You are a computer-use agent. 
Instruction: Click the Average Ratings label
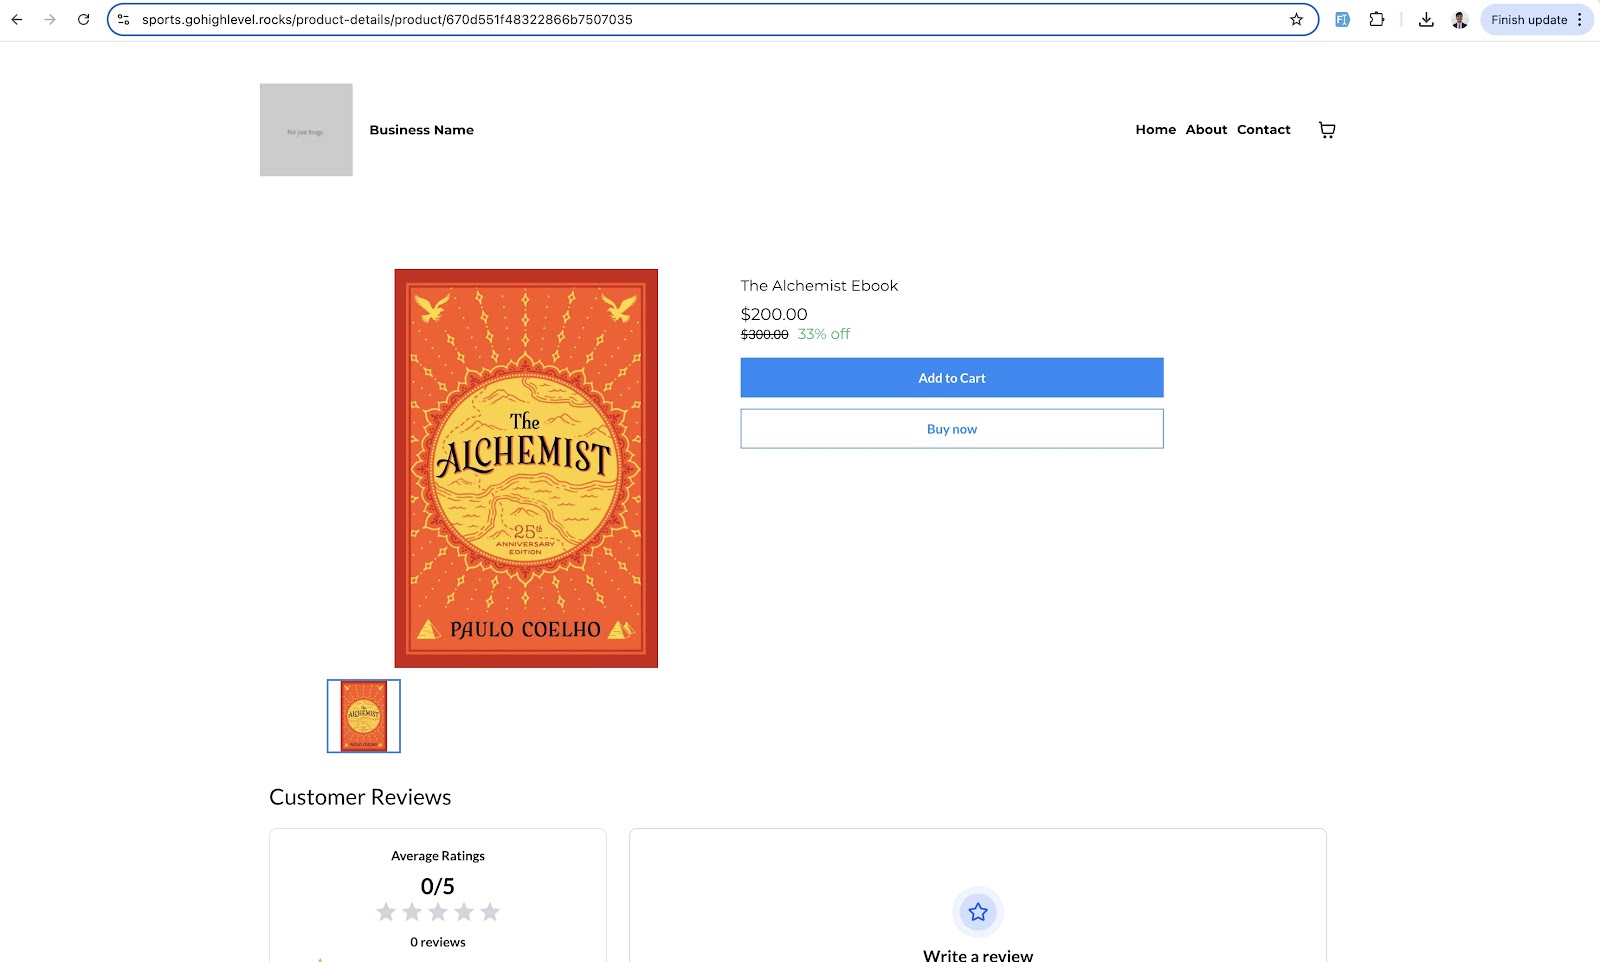click(438, 856)
